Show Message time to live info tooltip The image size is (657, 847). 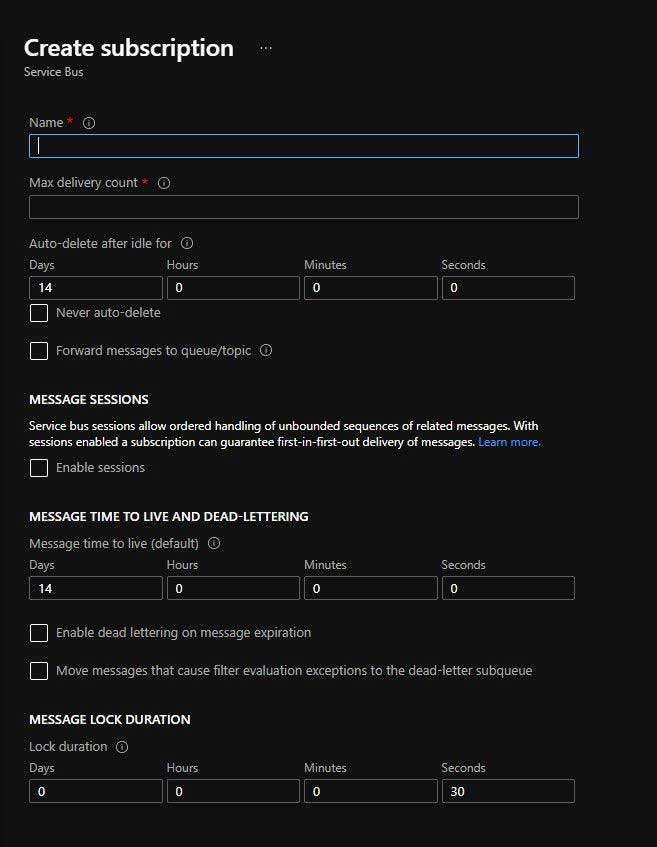[x=214, y=543]
